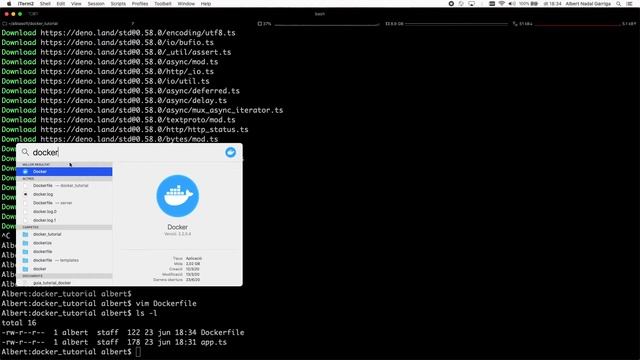Select the docker_tutorial folder result
This screenshot has height=360, width=640.
click(x=64, y=234)
